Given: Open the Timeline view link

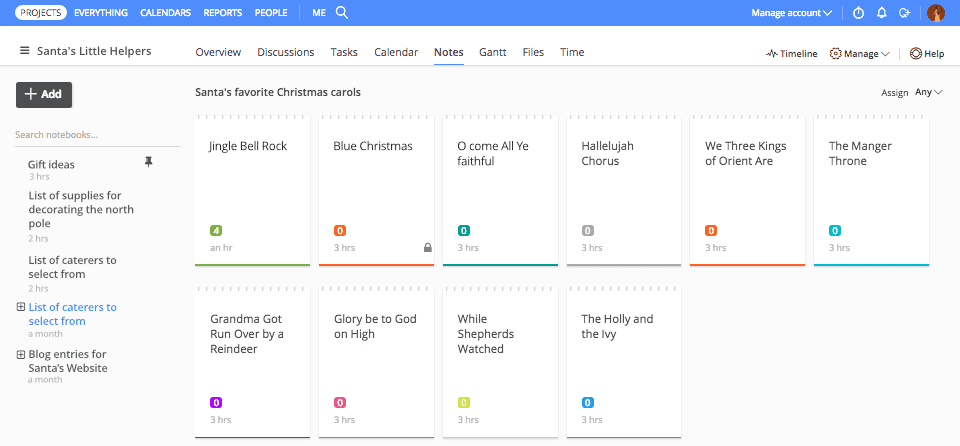Looking at the screenshot, I should coord(791,54).
